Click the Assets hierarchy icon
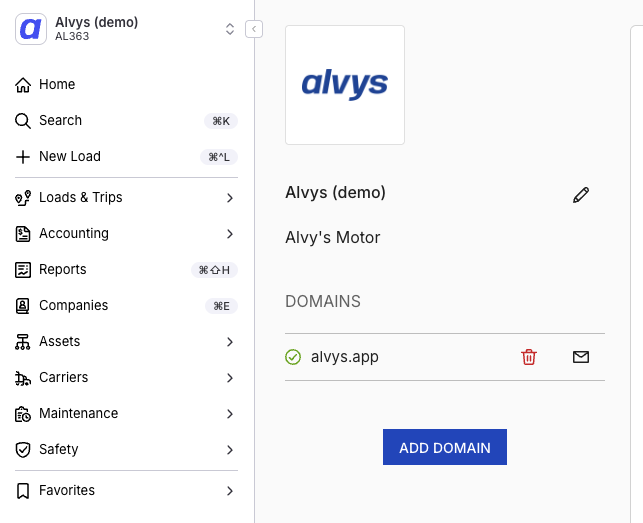 point(23,342)
